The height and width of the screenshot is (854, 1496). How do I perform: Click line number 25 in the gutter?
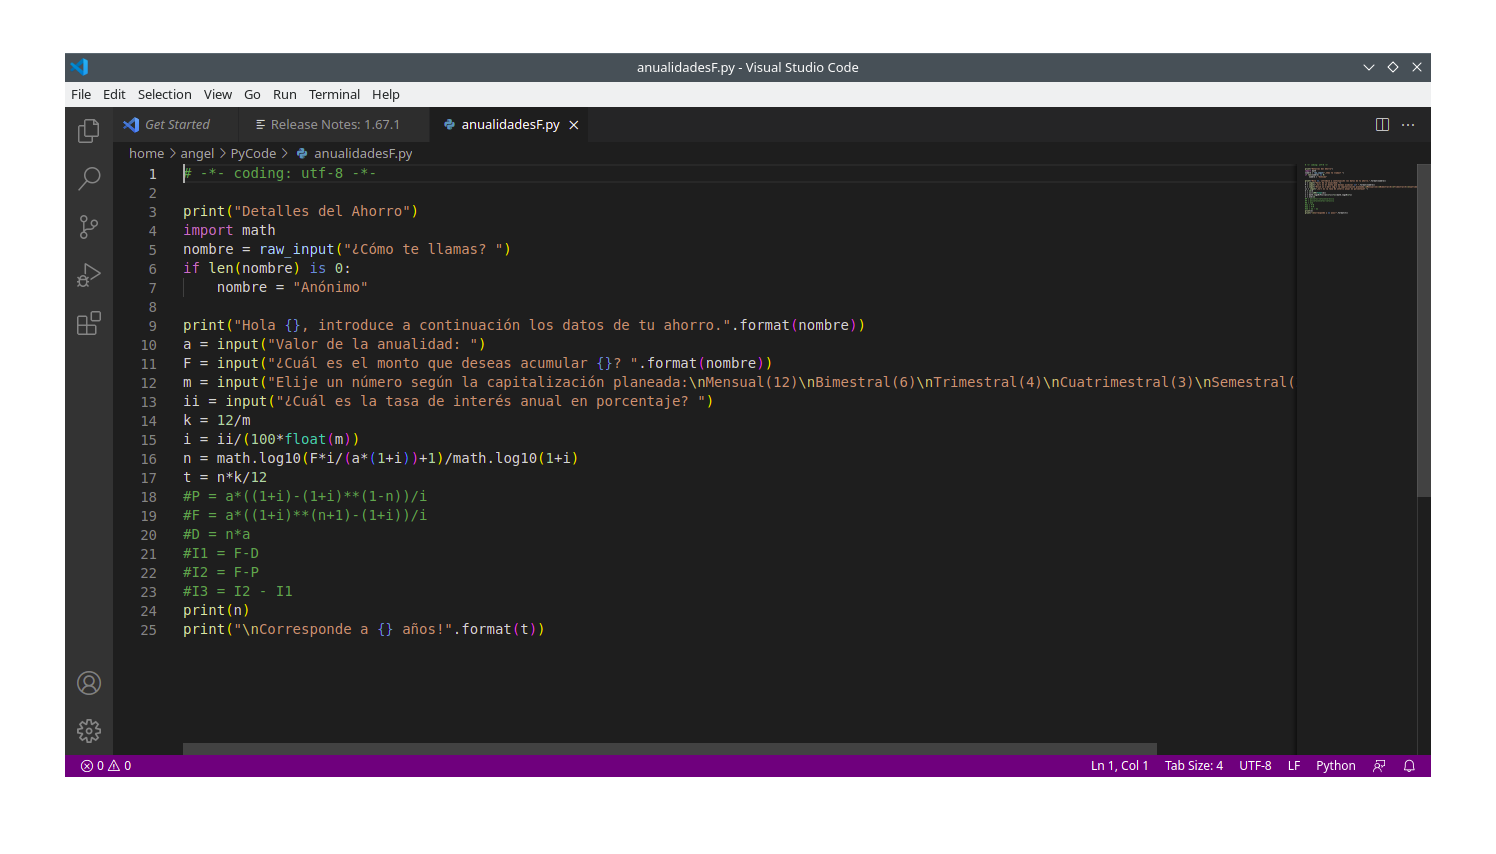pyautogui.click(x=148, y=630)
